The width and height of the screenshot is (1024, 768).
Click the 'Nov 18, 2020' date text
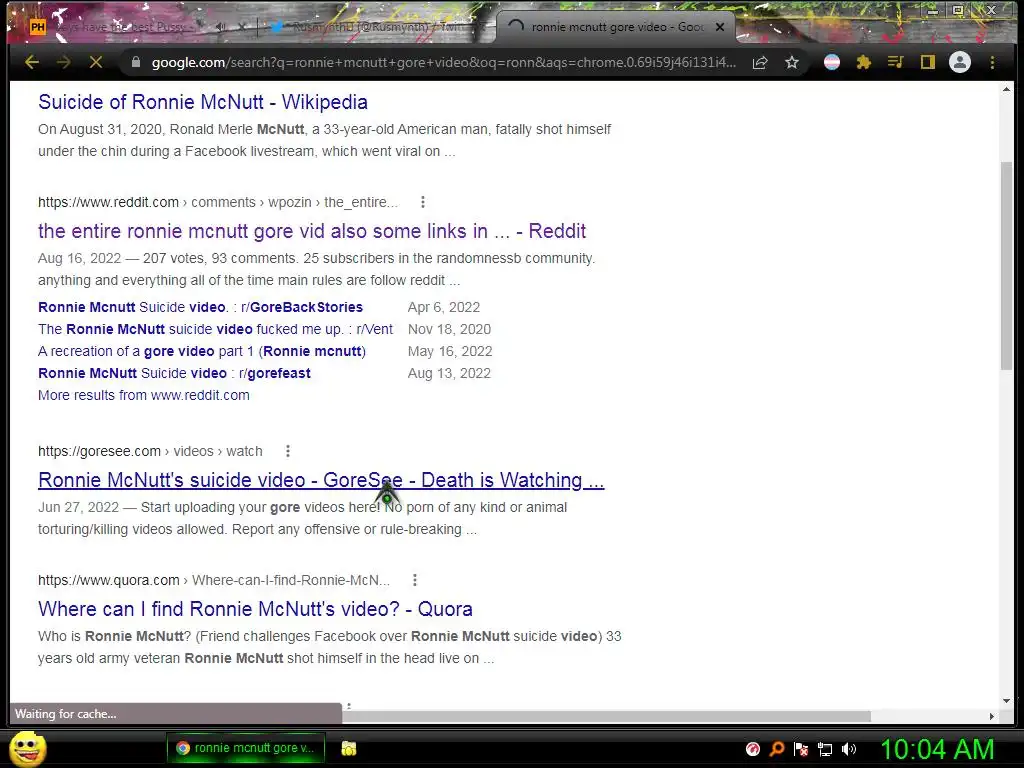[x=449, y=329]
